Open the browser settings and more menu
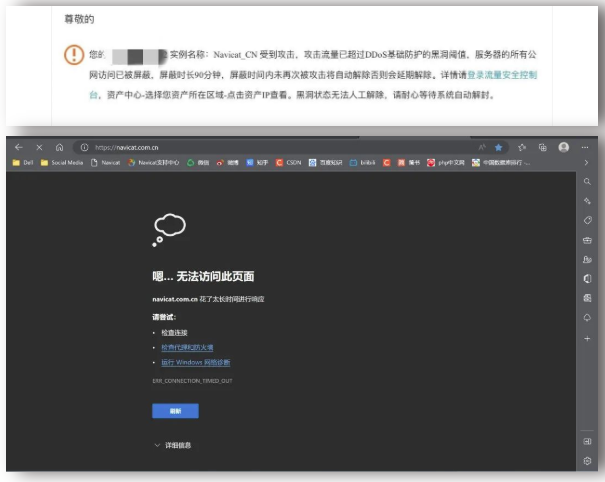 [x=585, y=147]
